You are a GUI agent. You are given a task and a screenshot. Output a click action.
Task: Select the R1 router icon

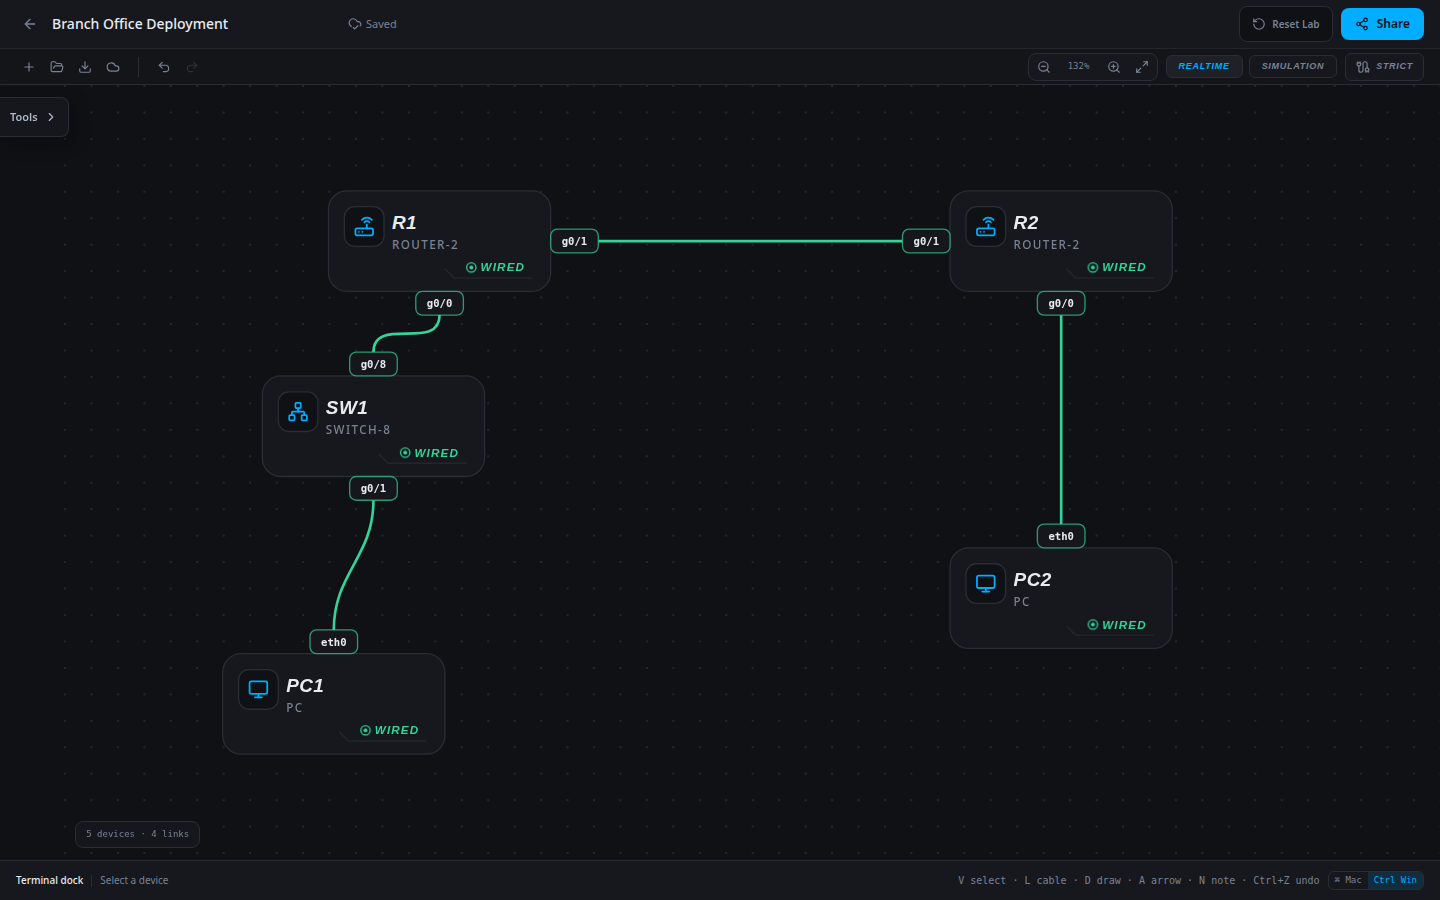(x=364, y=227)
